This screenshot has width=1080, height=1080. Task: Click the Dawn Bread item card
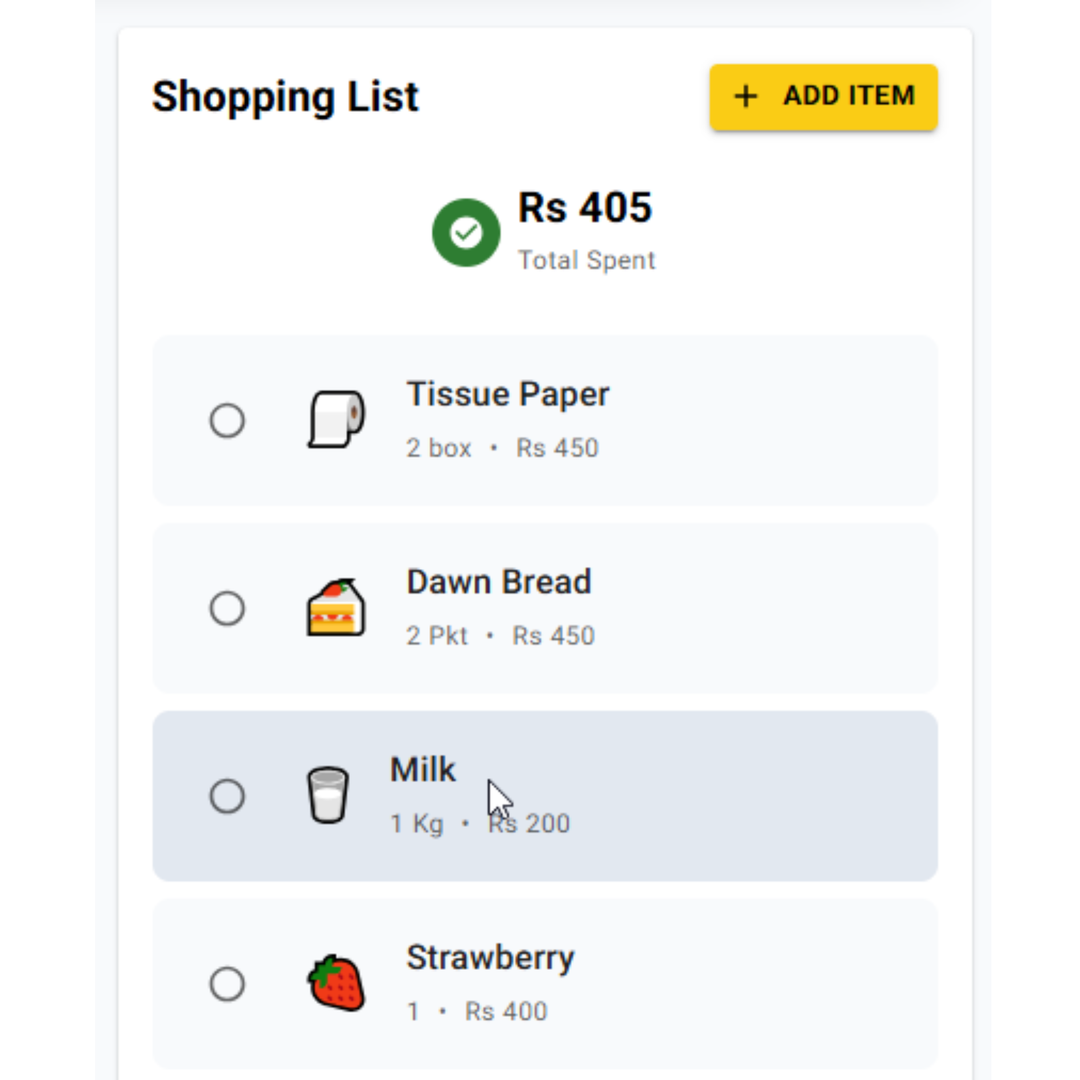(650, 608)
